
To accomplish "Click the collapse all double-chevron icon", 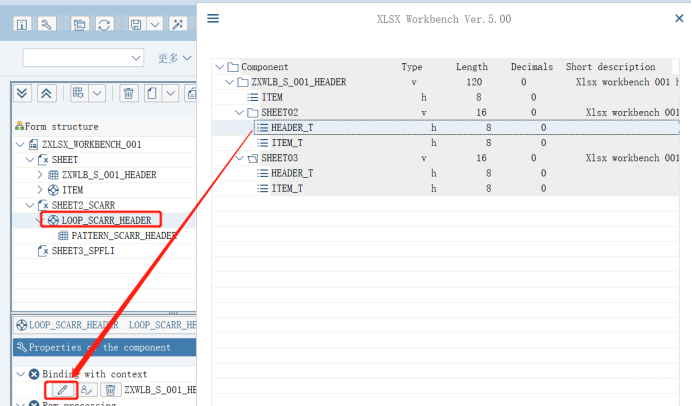I will [x=46, y=93].
